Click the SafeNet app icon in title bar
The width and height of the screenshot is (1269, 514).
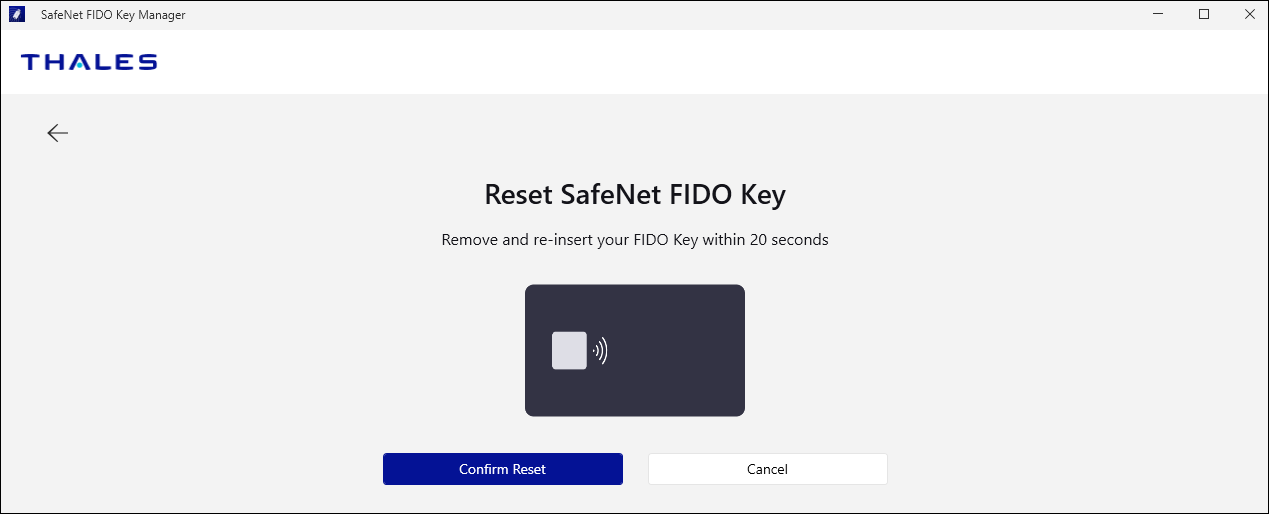click(x=17, y=15)
